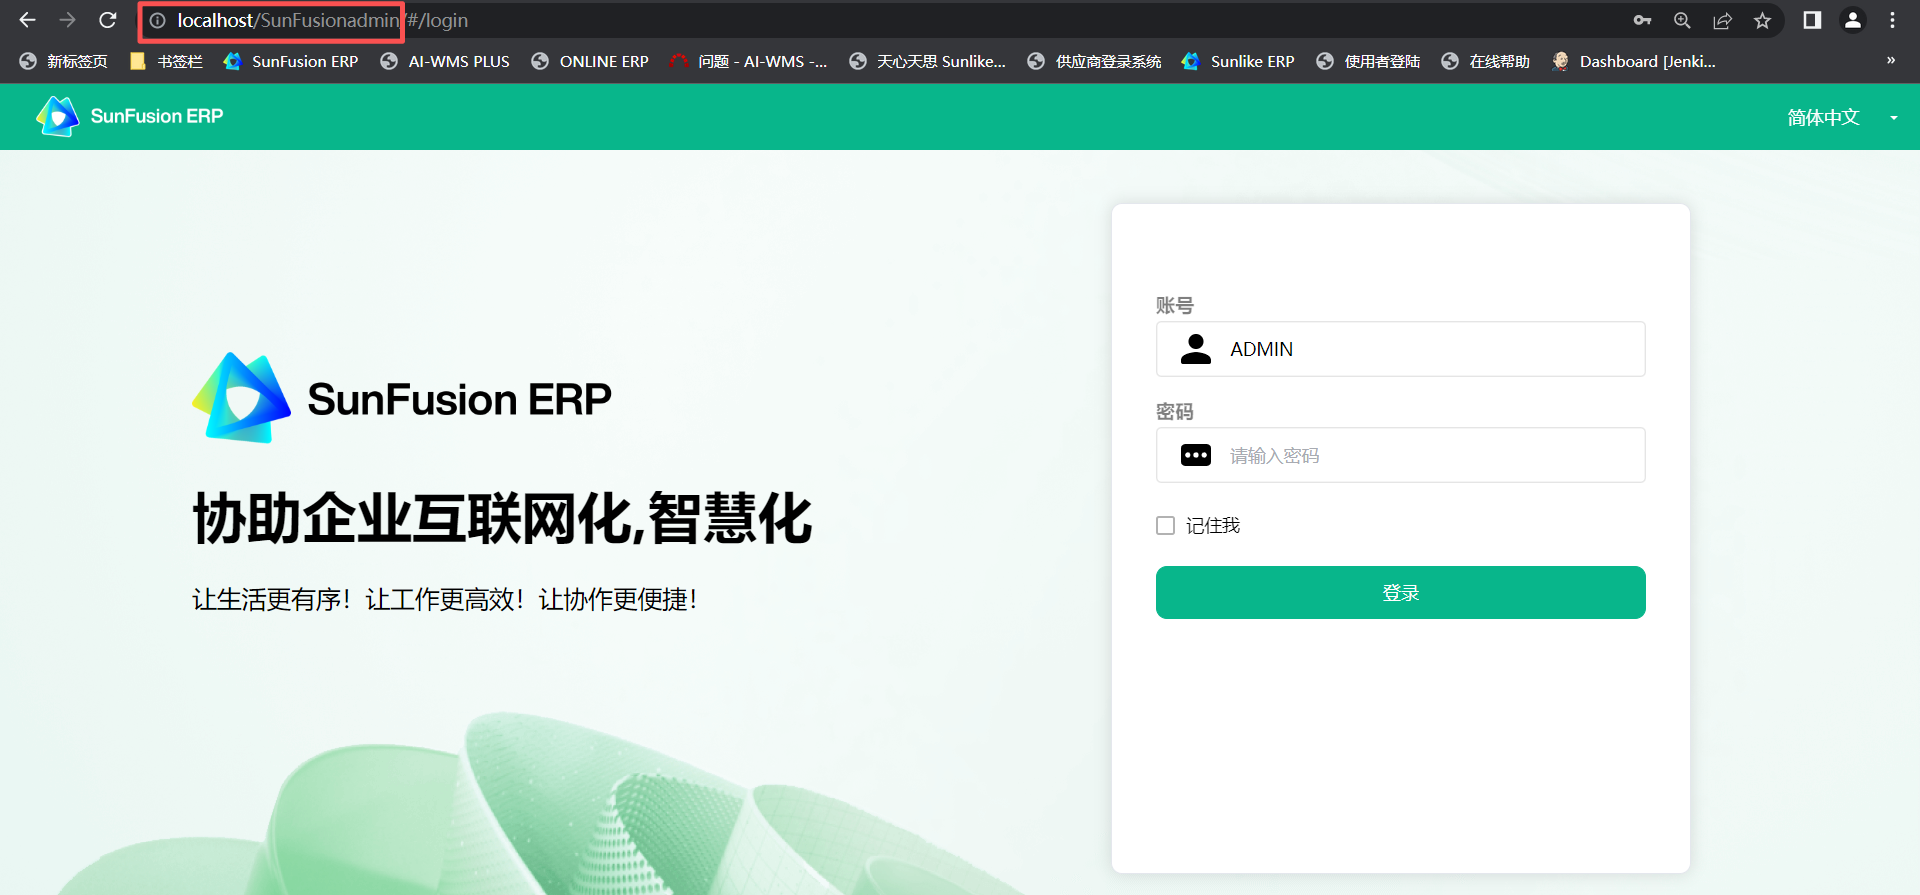This screenshot has width=1920, height=895.
Task: Open 使用者登陆 bookmark
Action: 1369,61
